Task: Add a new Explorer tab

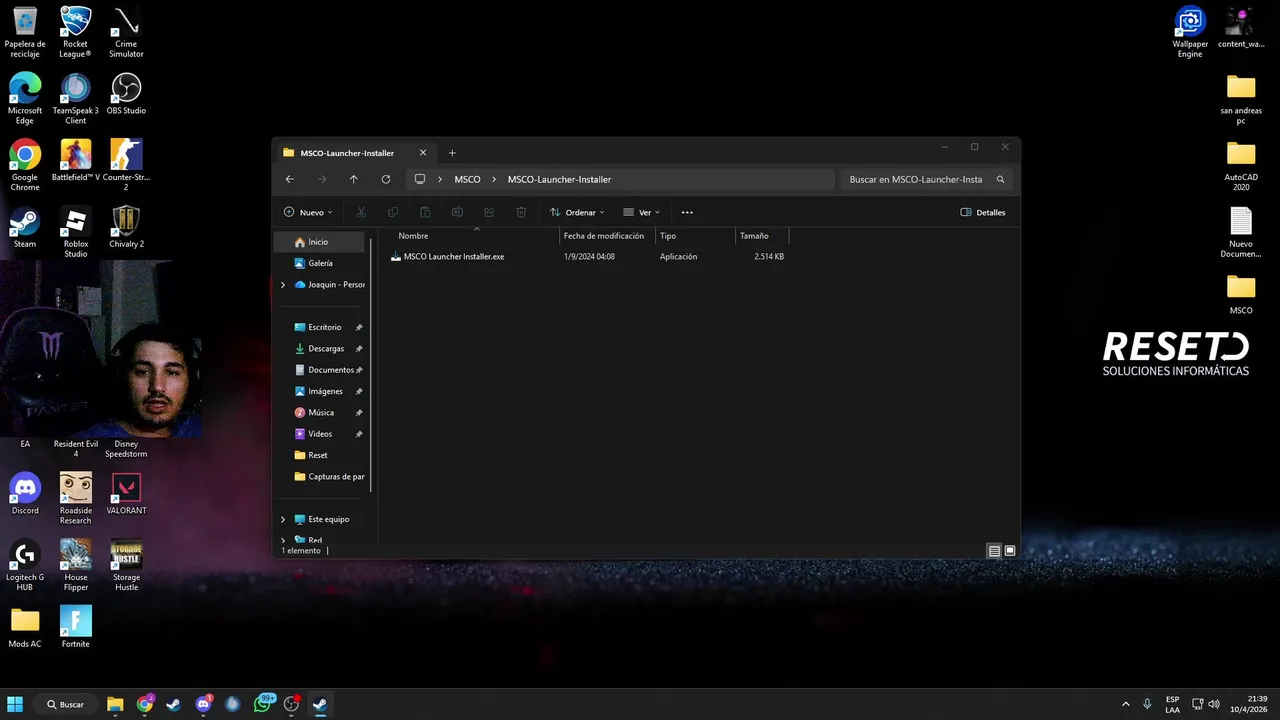Action: [x=452, y=153]
